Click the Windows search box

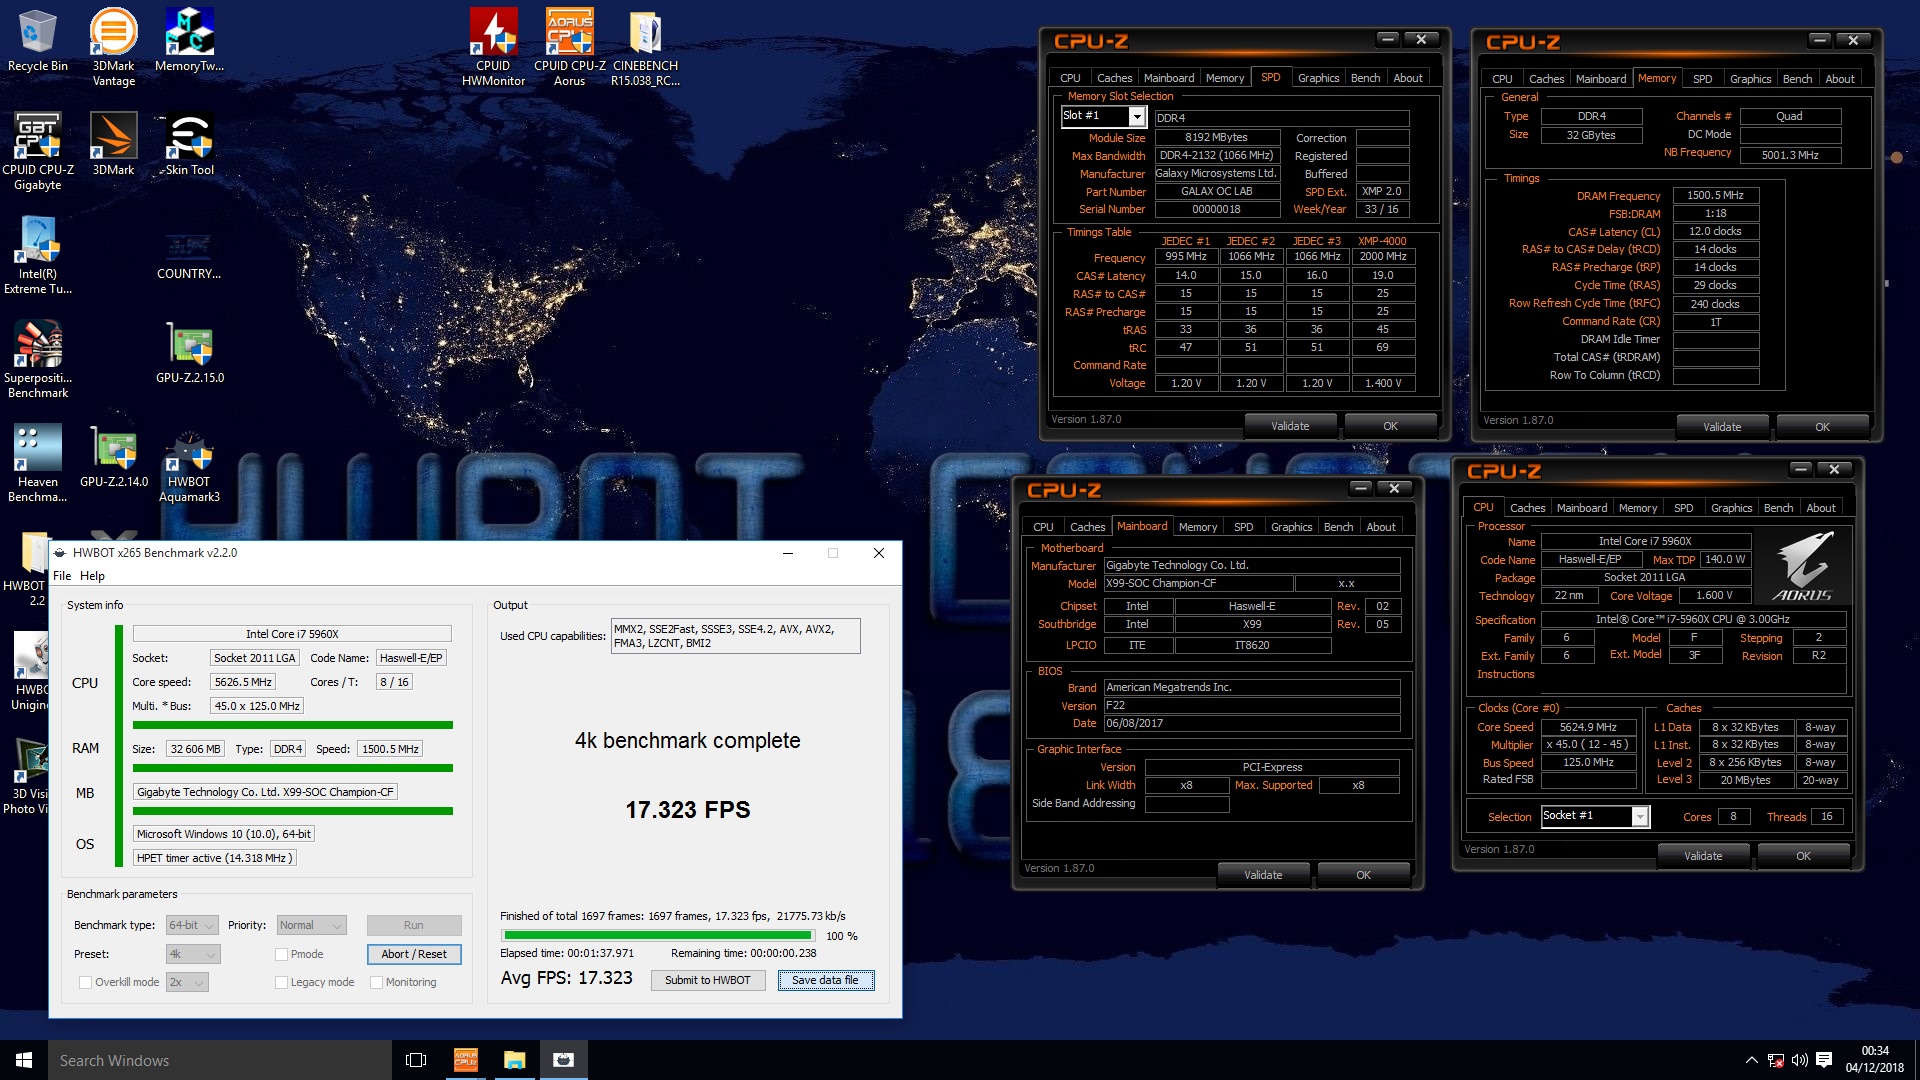[x=219, y=1060]
